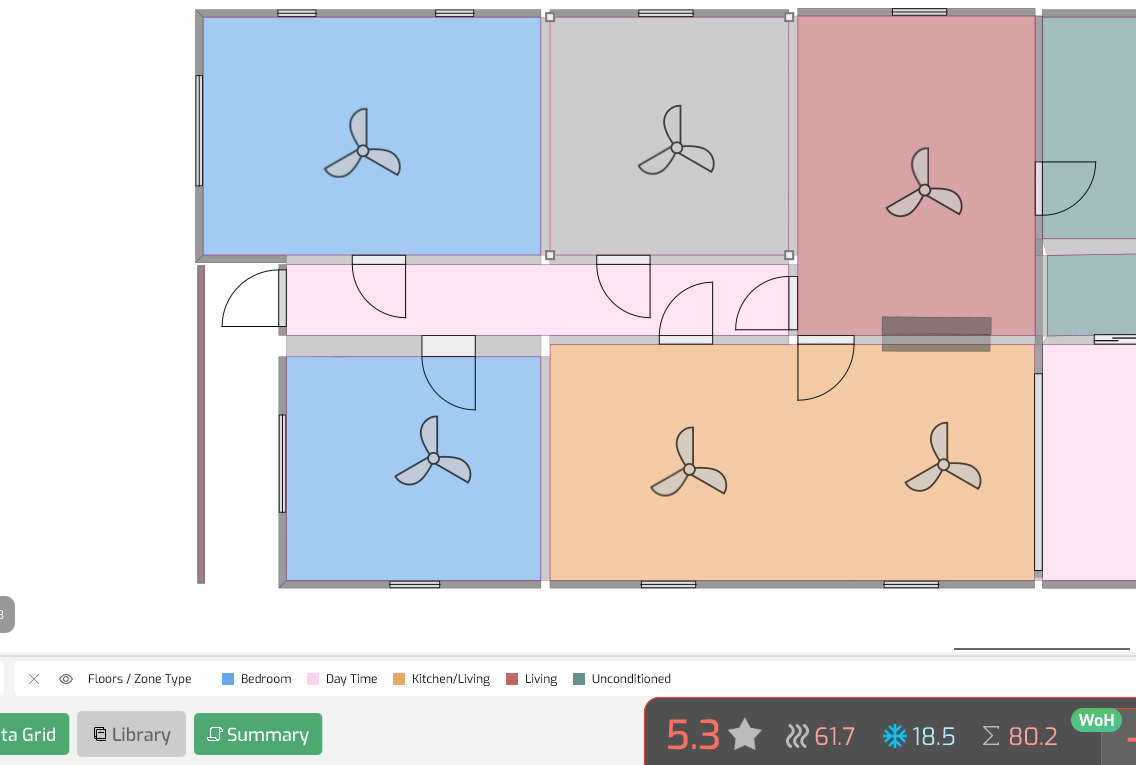Click the Kitchen/Living orange legend swatch
Image resolution: width=1136 pixels, height=765 pixels.
399,679
